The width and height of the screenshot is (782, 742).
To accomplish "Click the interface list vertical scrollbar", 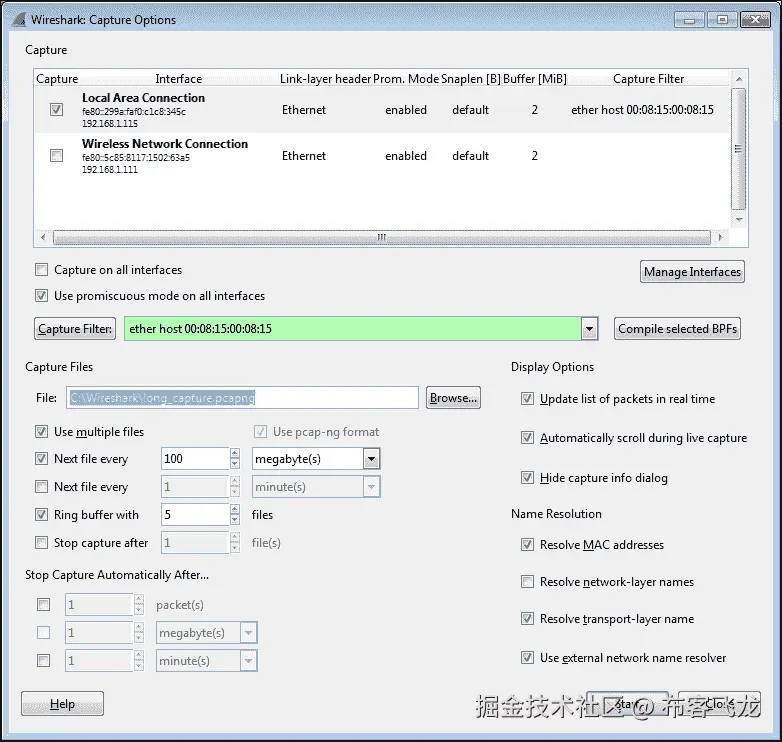I will click(x=739, y=149).
